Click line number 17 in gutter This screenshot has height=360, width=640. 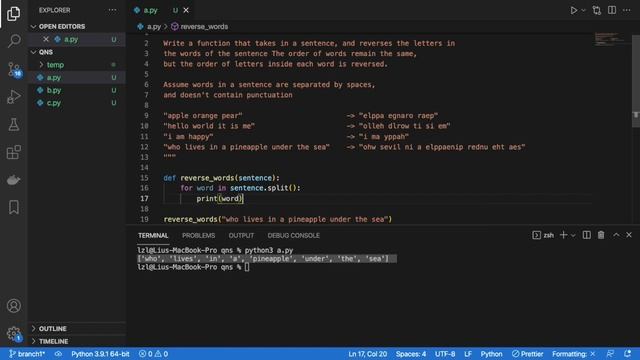pos(144,199)
